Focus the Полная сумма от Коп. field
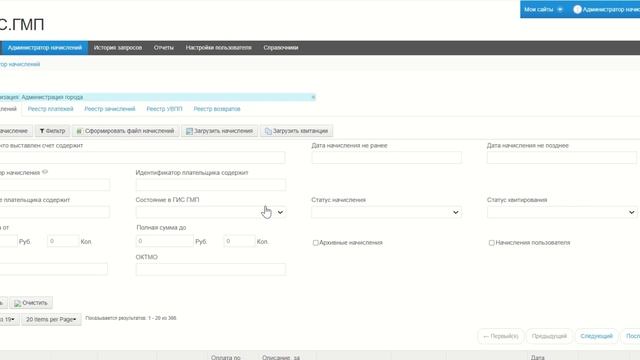 pyautogui.click(x=63, y=241)
